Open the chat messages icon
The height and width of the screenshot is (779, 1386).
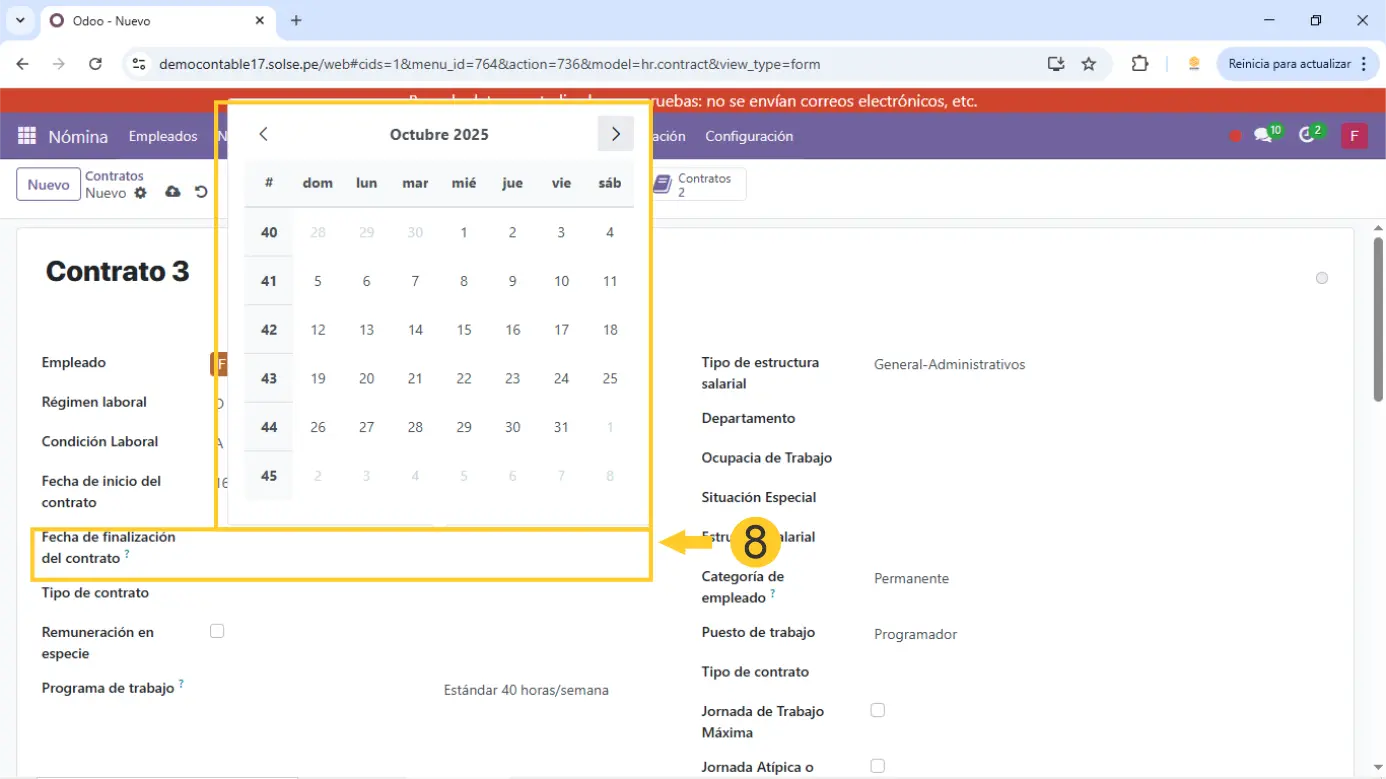(x=1263, y=136)
